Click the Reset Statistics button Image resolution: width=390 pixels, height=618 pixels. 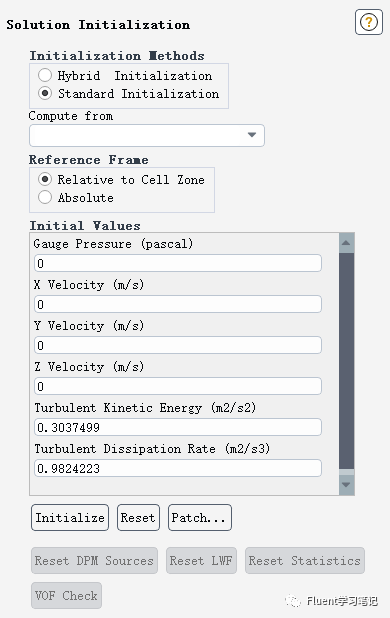(x=305, y=560)
